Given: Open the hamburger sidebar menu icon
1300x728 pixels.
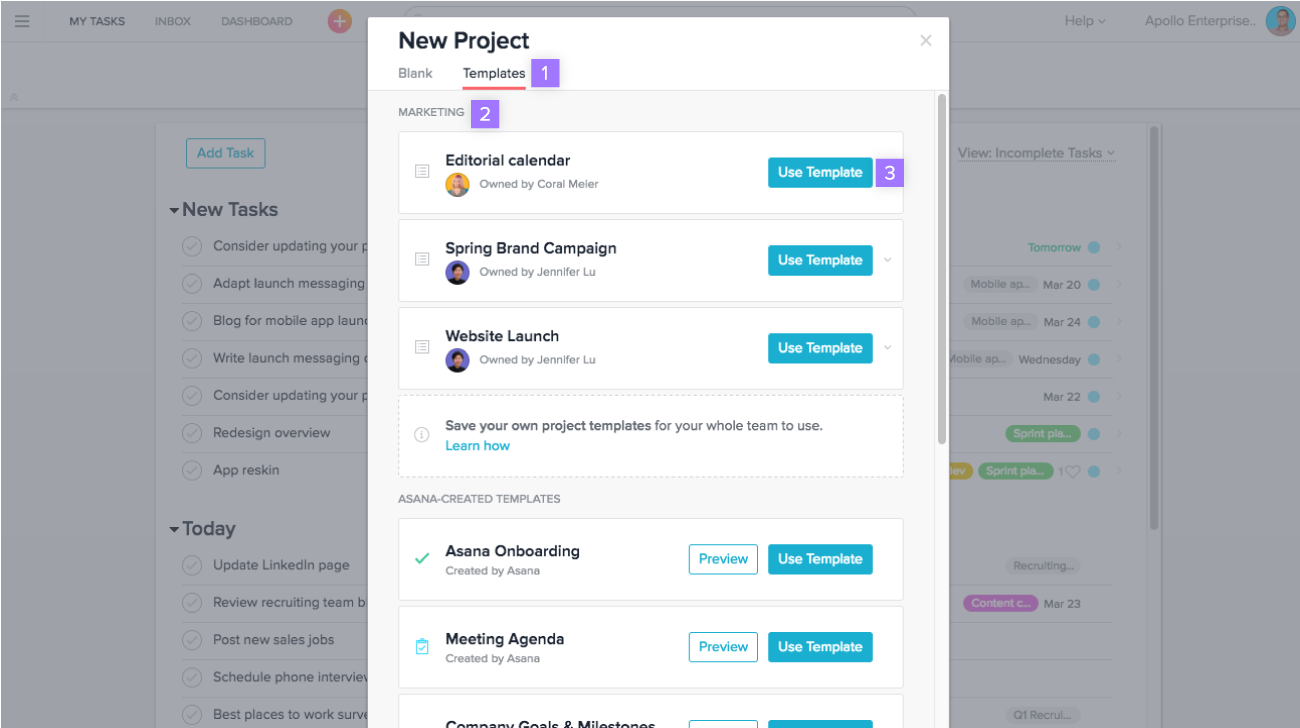Looking at the screenshot, I should pos(22,21).
